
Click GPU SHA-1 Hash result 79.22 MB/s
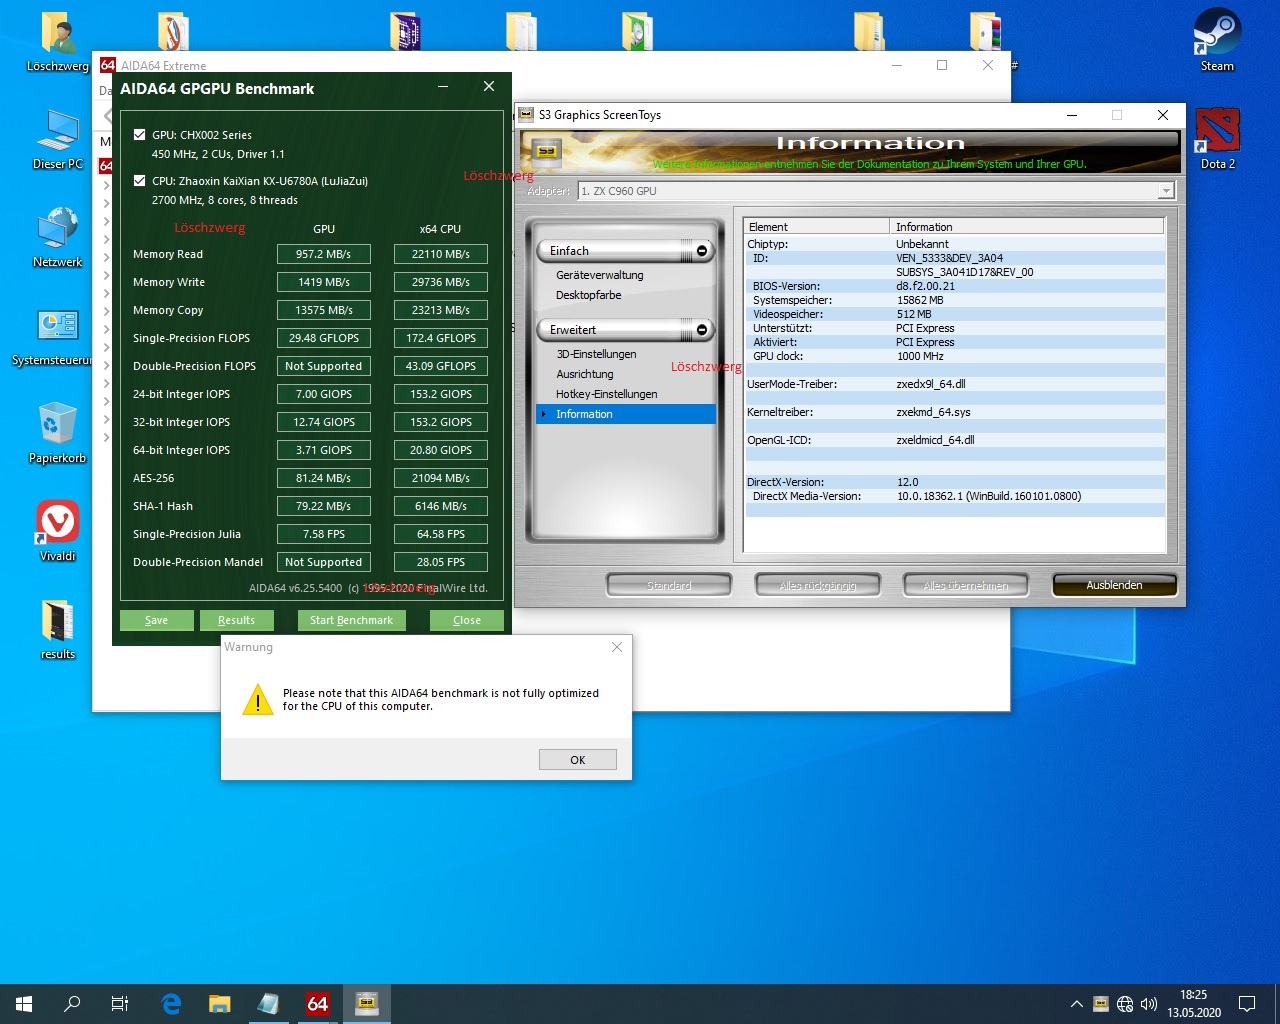(324, 506)
